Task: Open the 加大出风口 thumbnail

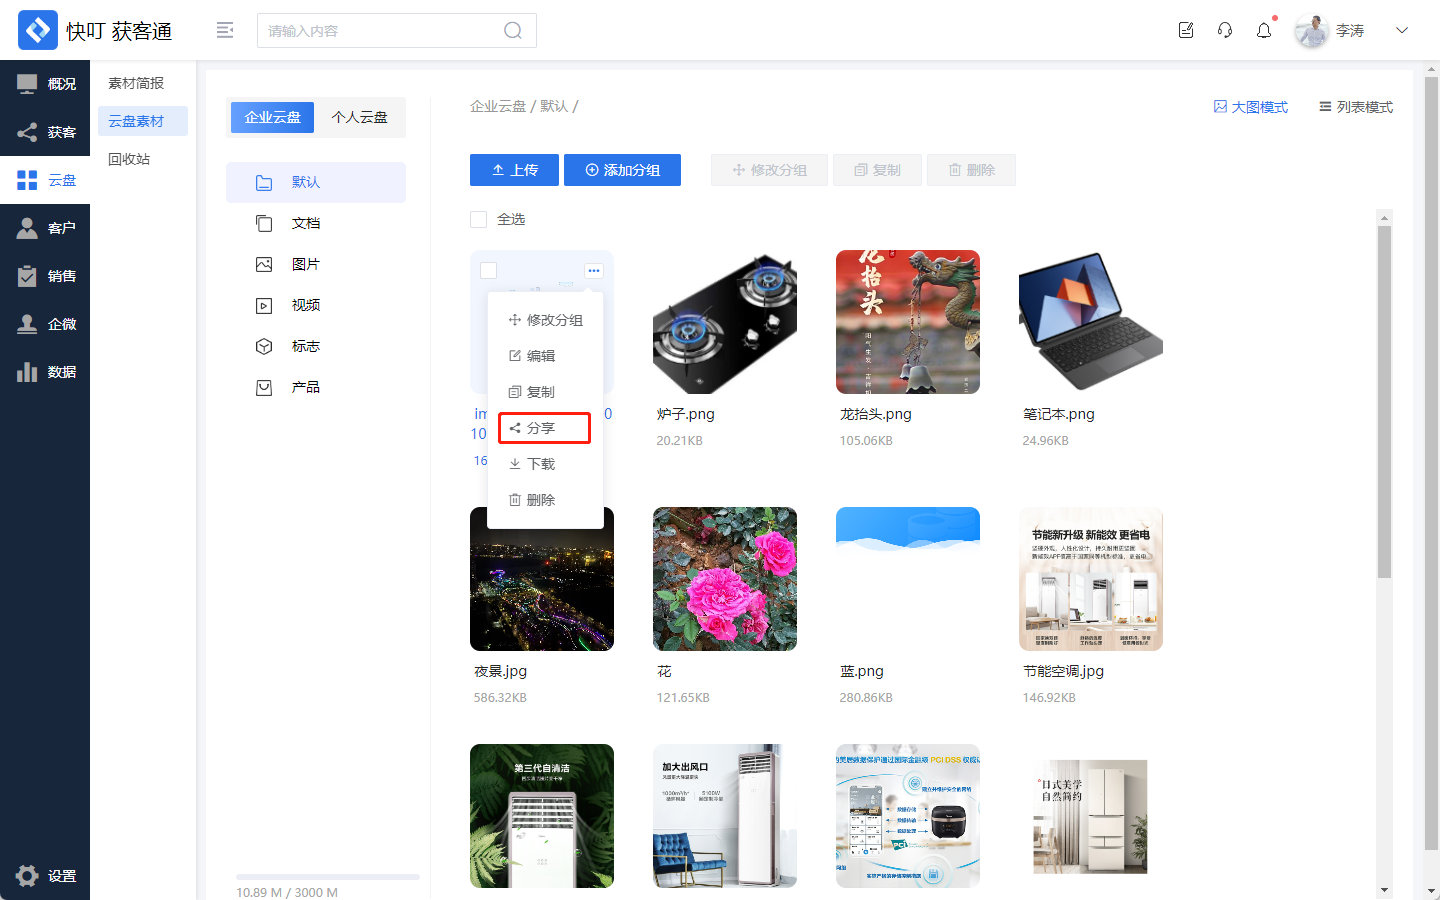Action: [x=725, y=816]
